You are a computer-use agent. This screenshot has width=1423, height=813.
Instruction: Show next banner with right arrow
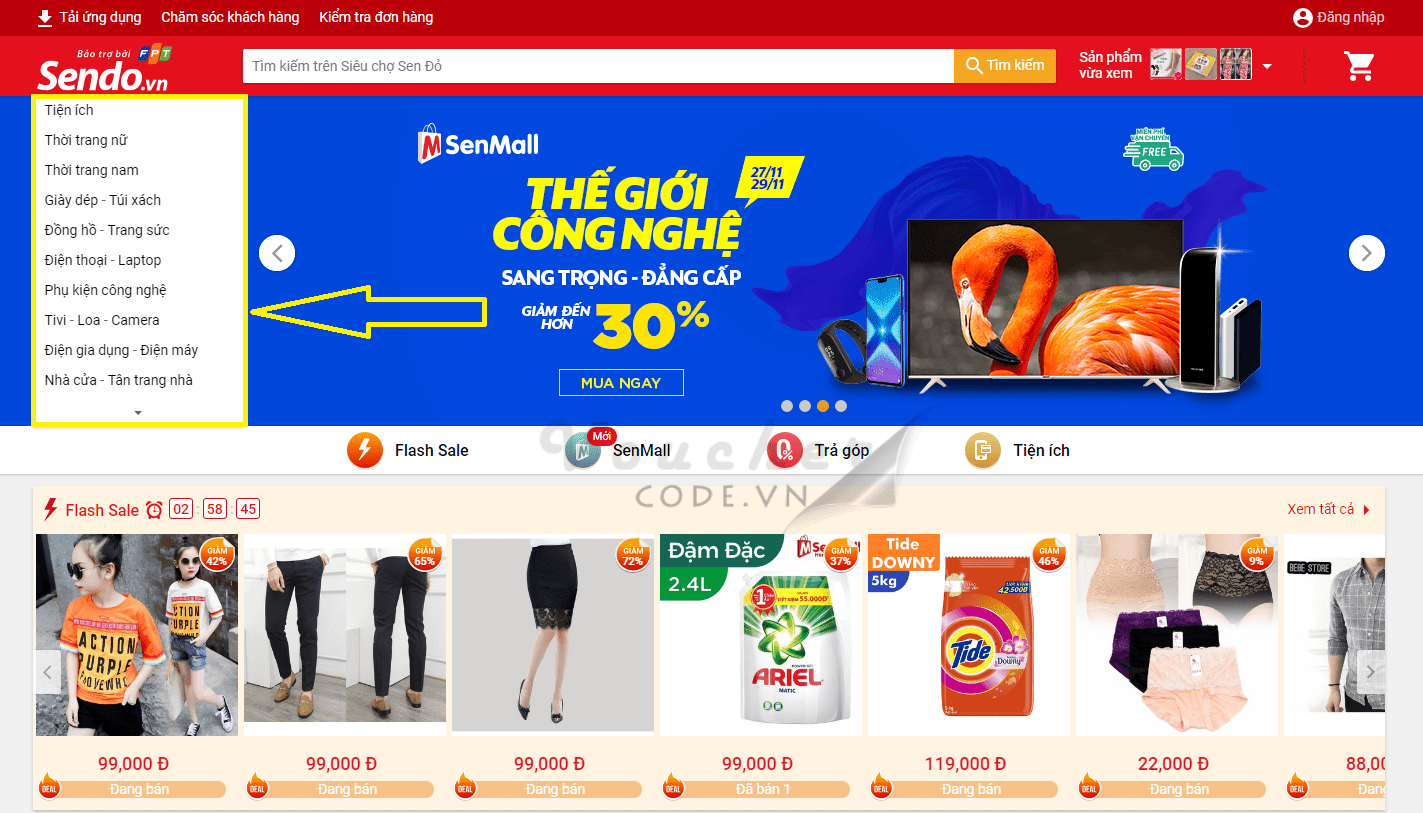1367,253
